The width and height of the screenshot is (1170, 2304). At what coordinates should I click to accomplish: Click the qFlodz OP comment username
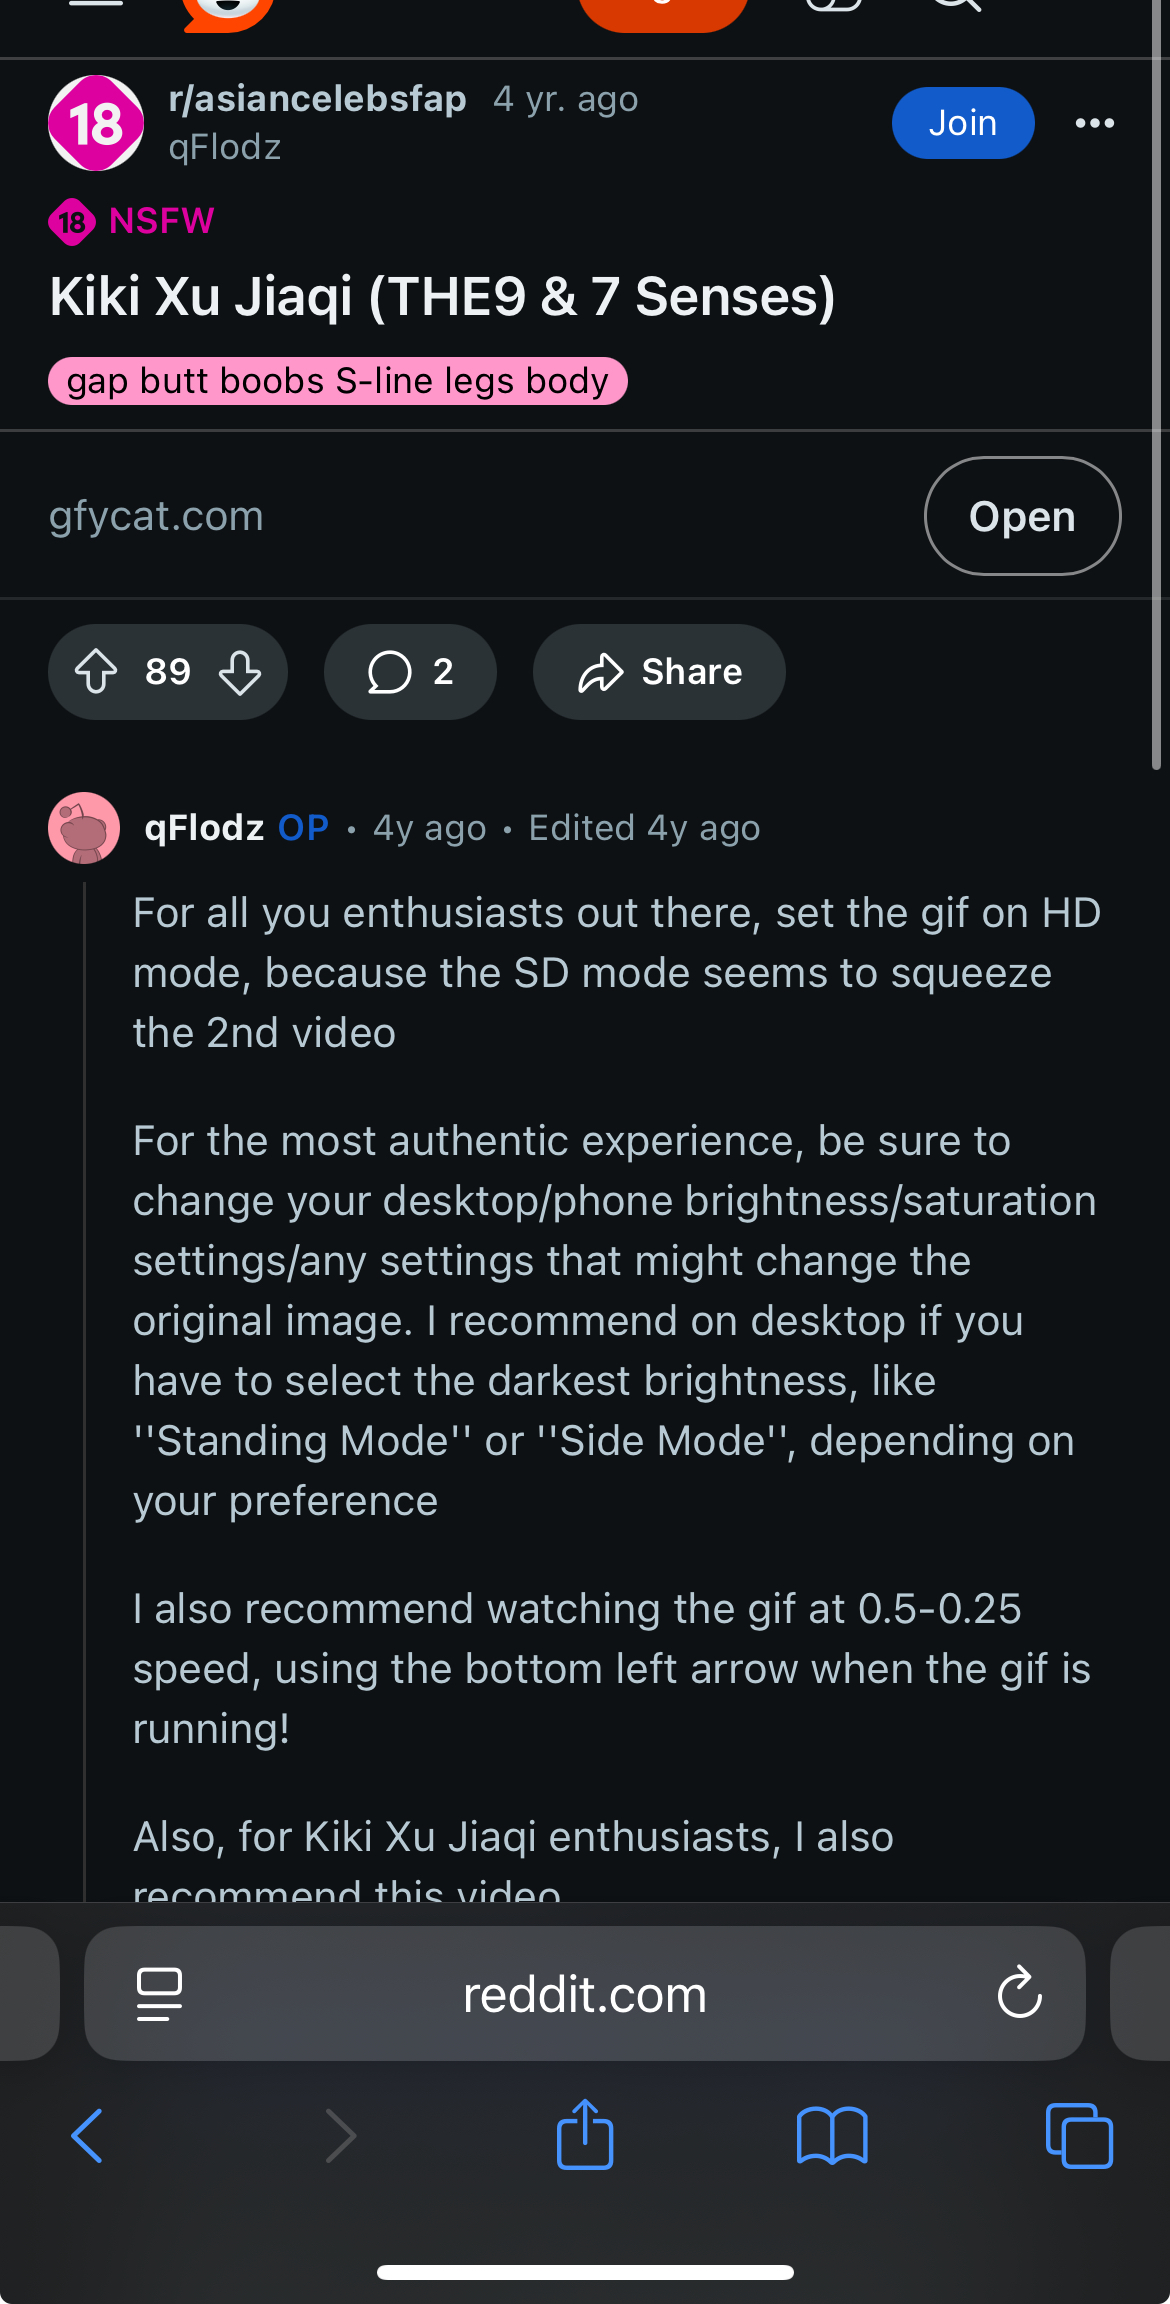tap(204, 828)
